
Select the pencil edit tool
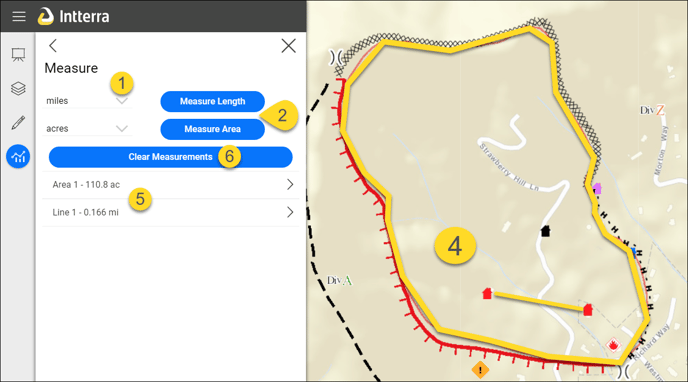pos(18,122)
